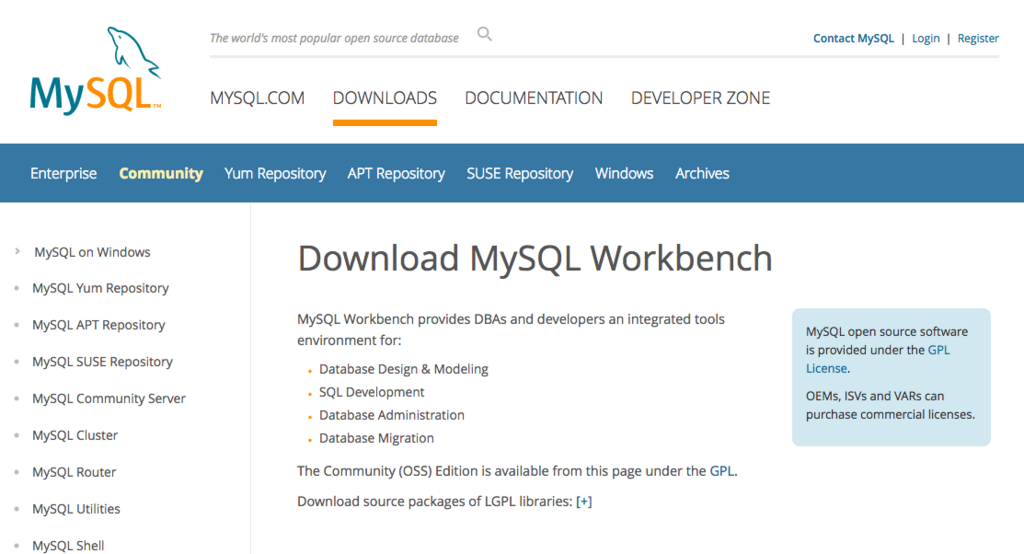Open Archives in blue submenu bar
The height and width of the screenshot is (554, 1024).
point(702,173)
